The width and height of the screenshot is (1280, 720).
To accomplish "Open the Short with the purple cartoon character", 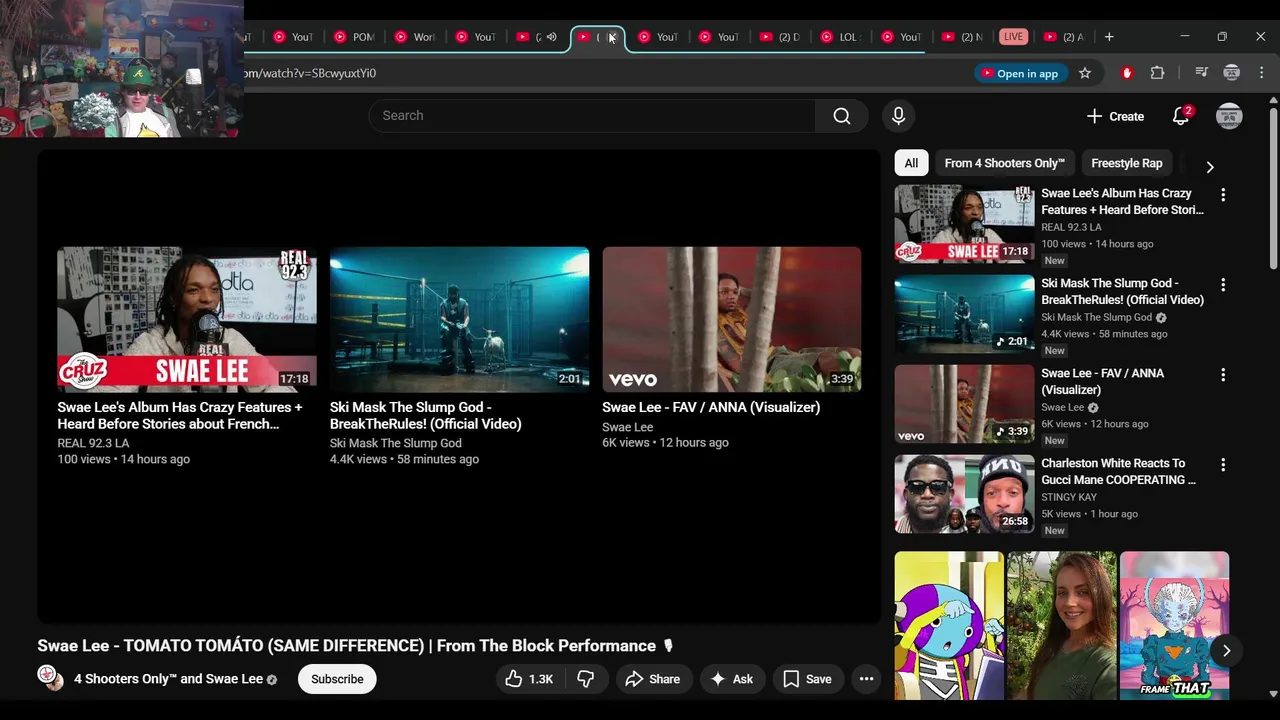I will tap(949, 625).
